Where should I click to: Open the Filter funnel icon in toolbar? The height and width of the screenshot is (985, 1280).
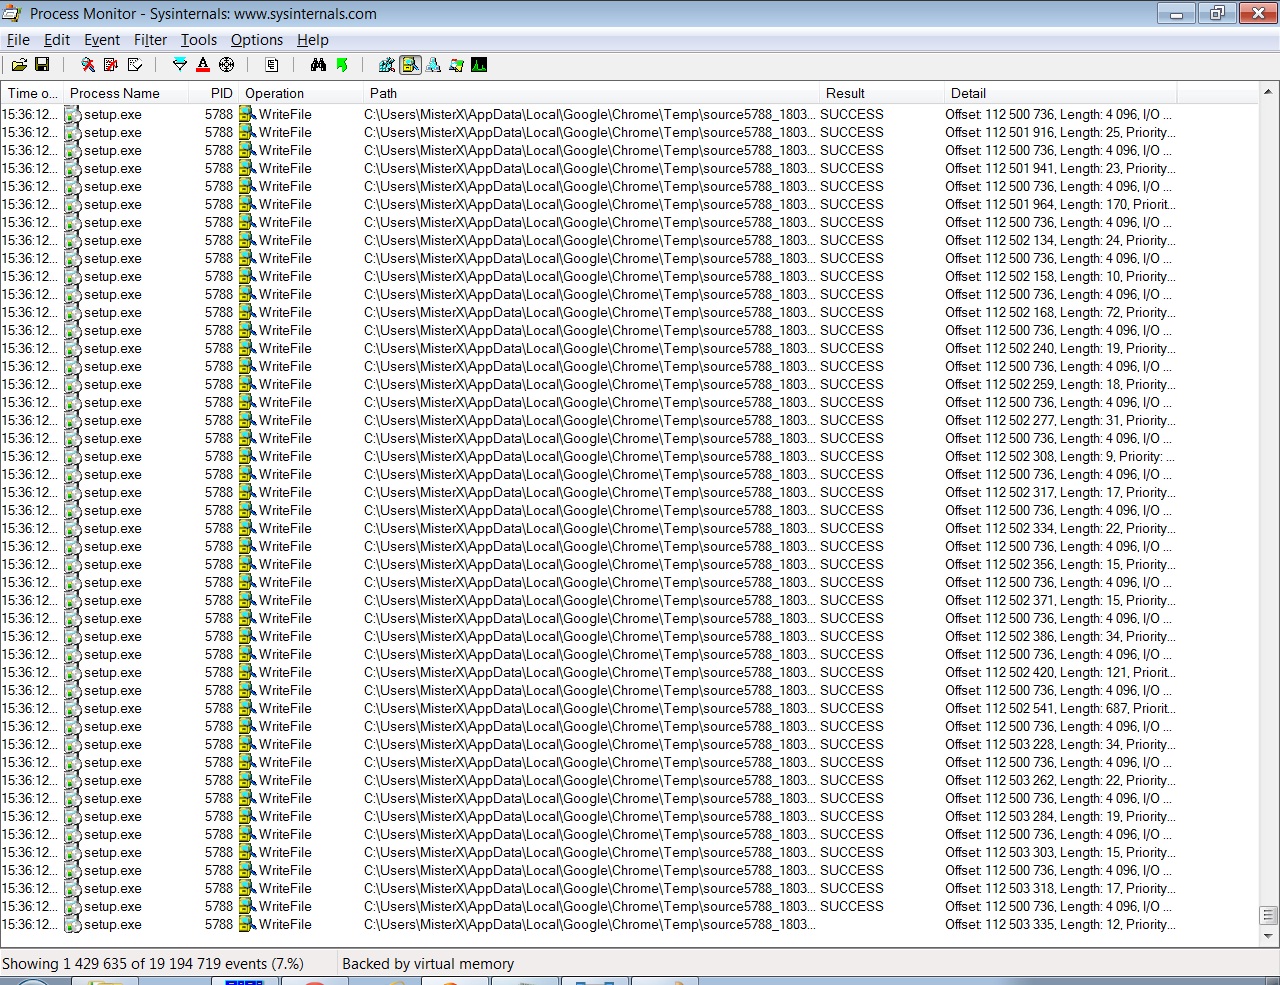click(180, 65)
